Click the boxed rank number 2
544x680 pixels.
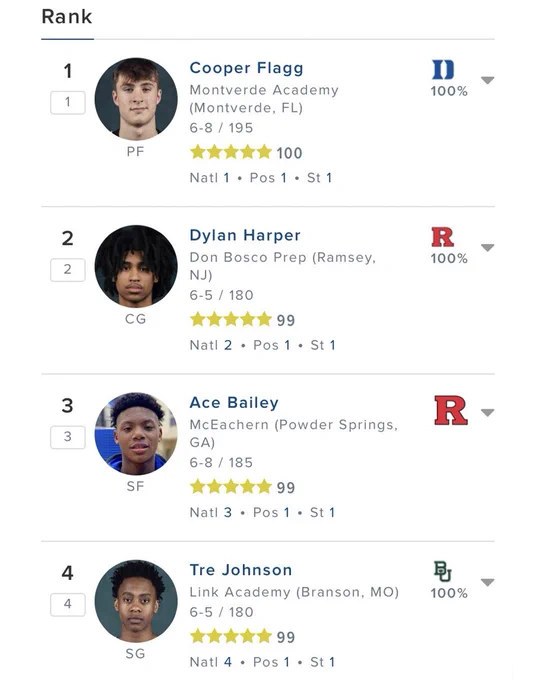(x=68, y=270)
